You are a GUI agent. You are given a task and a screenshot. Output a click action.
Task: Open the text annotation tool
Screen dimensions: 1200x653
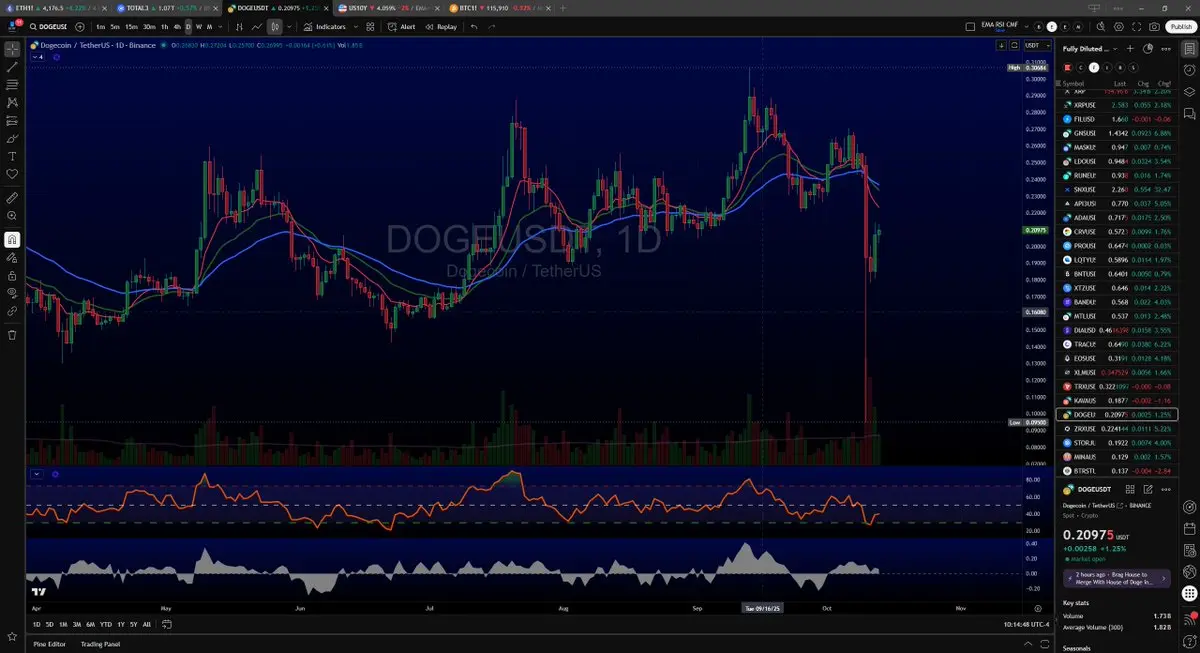[12, 157]
